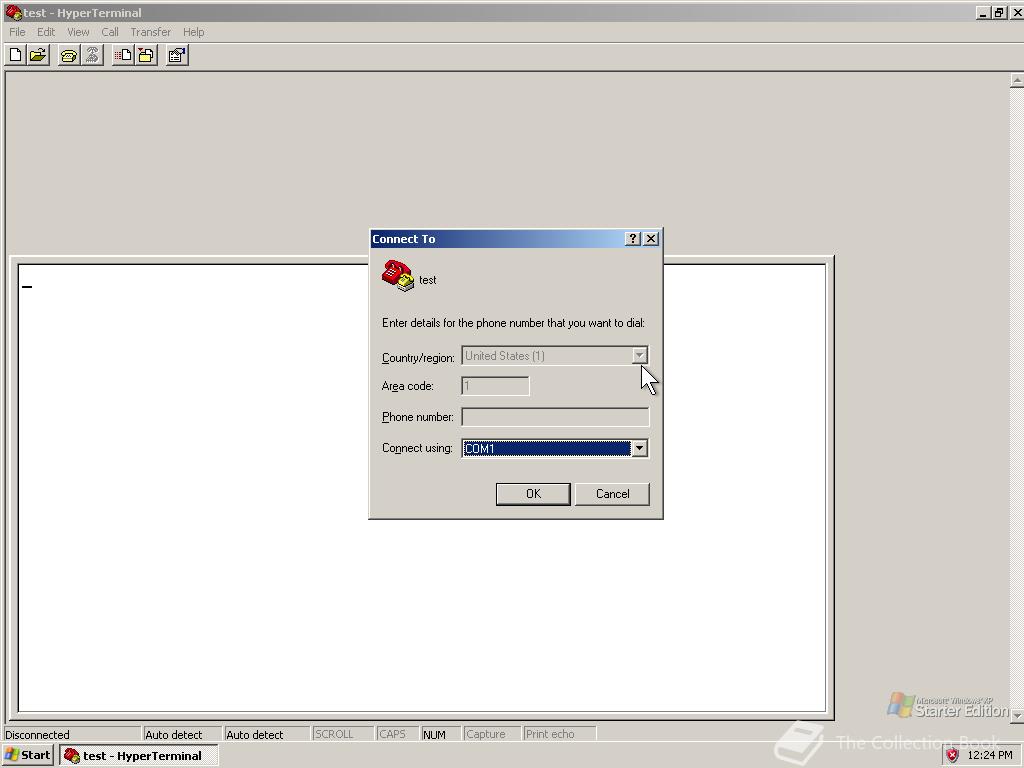Click the test - HyperTerminal taskbar button
1024x768 pixels.
[138, 756]
